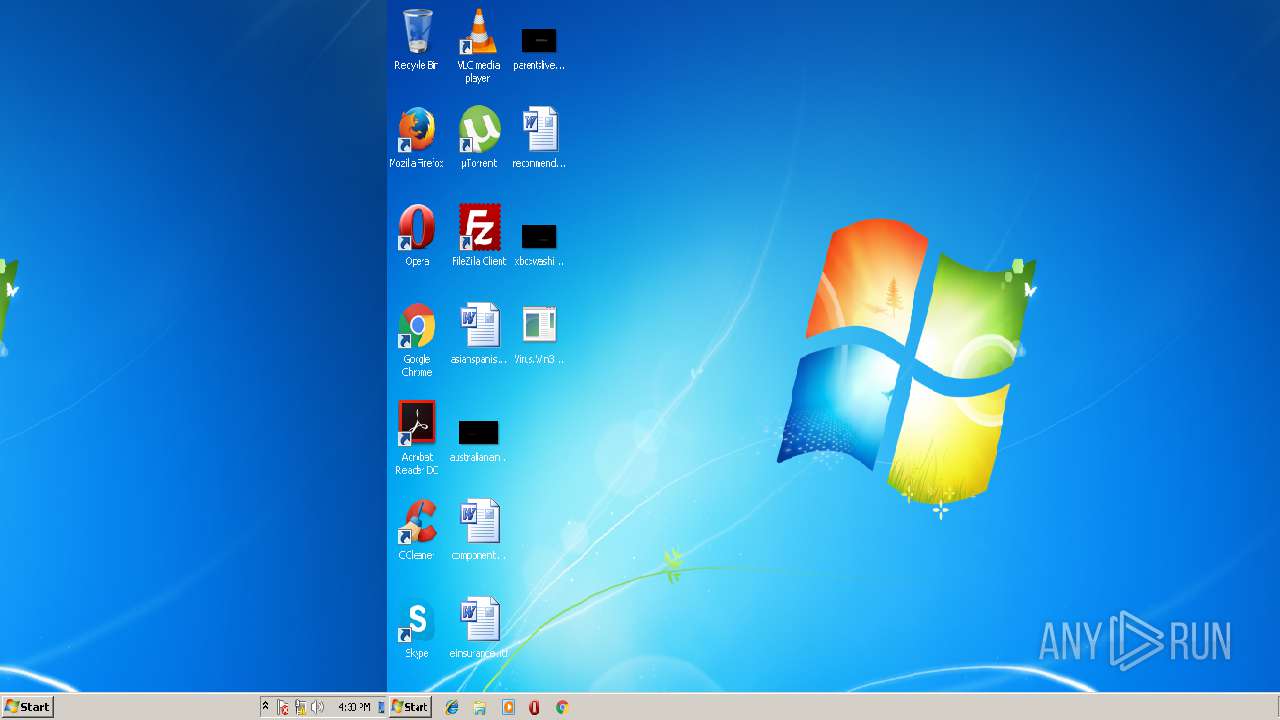
Task: Click the Opera icon in the taskbar
Action: (534, 707)
